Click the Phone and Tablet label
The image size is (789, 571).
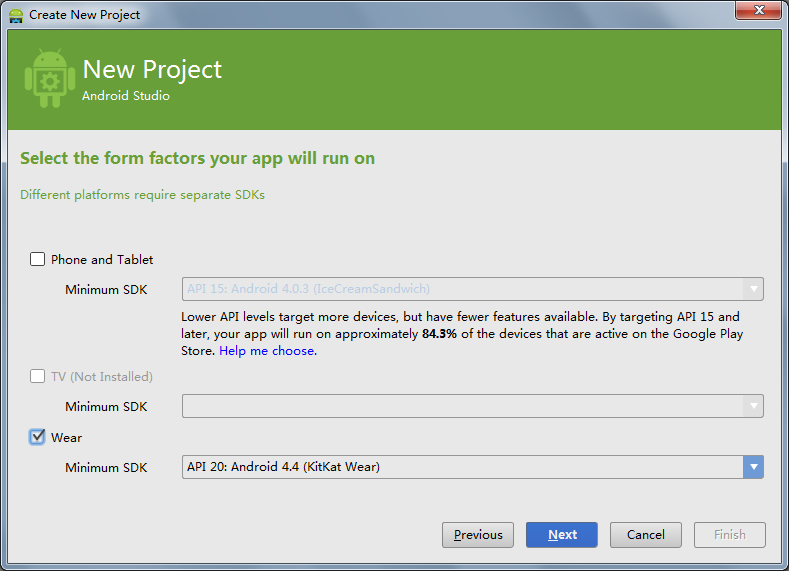click(x=102, y=260)
